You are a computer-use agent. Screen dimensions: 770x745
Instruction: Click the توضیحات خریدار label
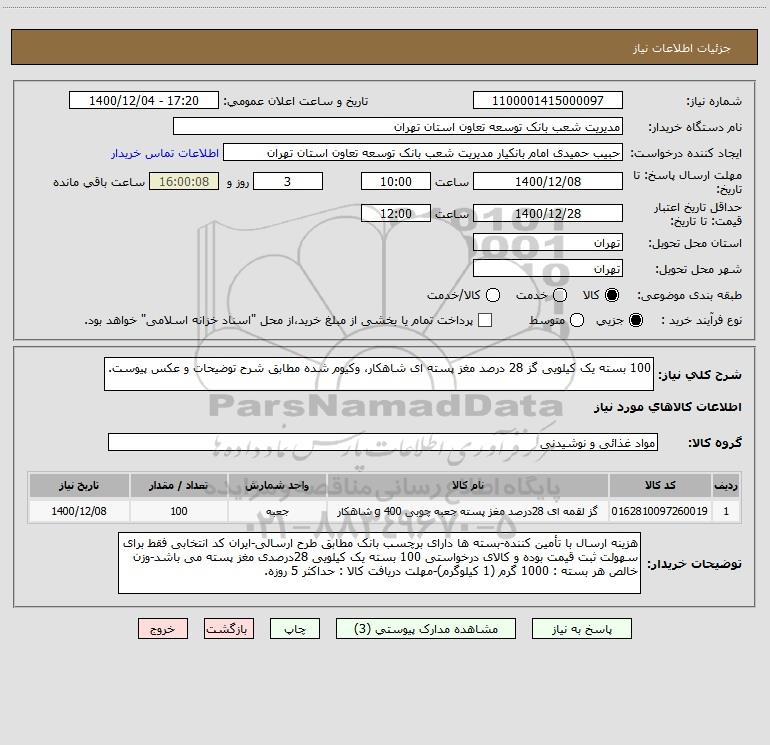[694, 564]
